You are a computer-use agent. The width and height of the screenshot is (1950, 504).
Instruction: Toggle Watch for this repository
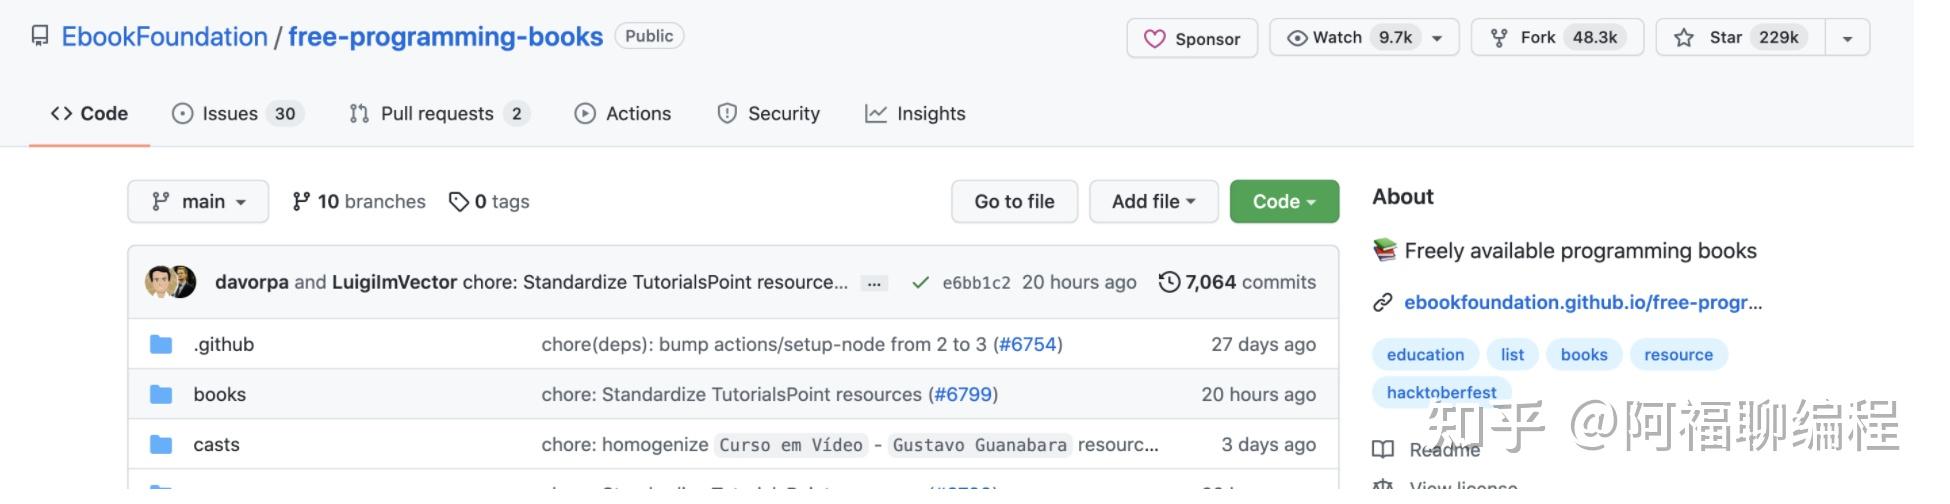tap(1350, 38)
